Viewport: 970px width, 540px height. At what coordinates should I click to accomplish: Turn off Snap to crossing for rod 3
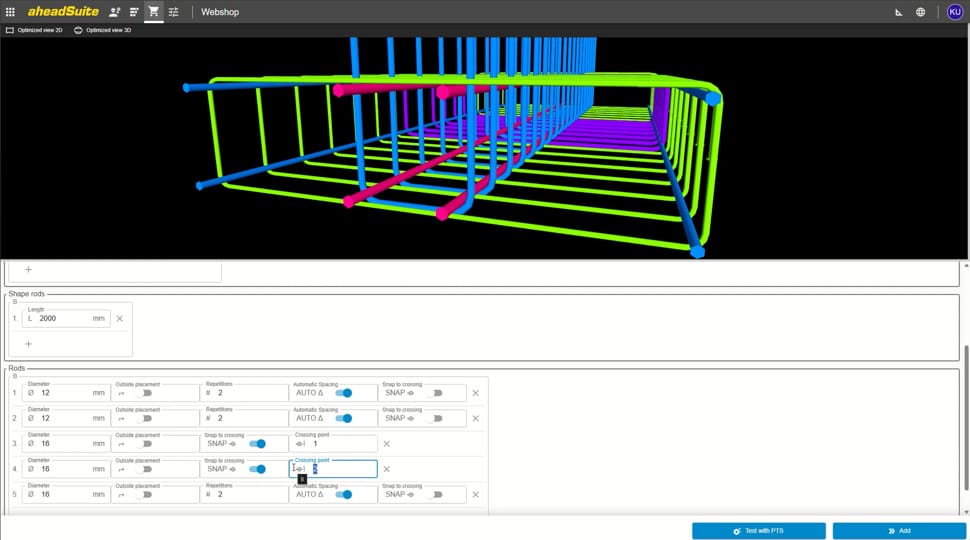(x=257, y=443)
